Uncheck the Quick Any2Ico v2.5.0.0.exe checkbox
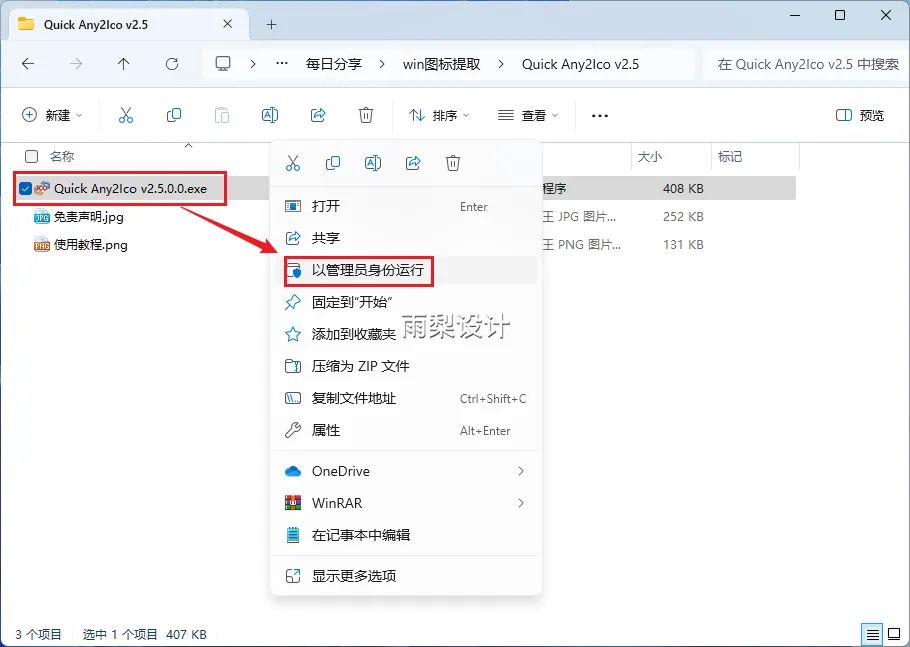Screen dimensions: 910x647 (x=25, y=188)
